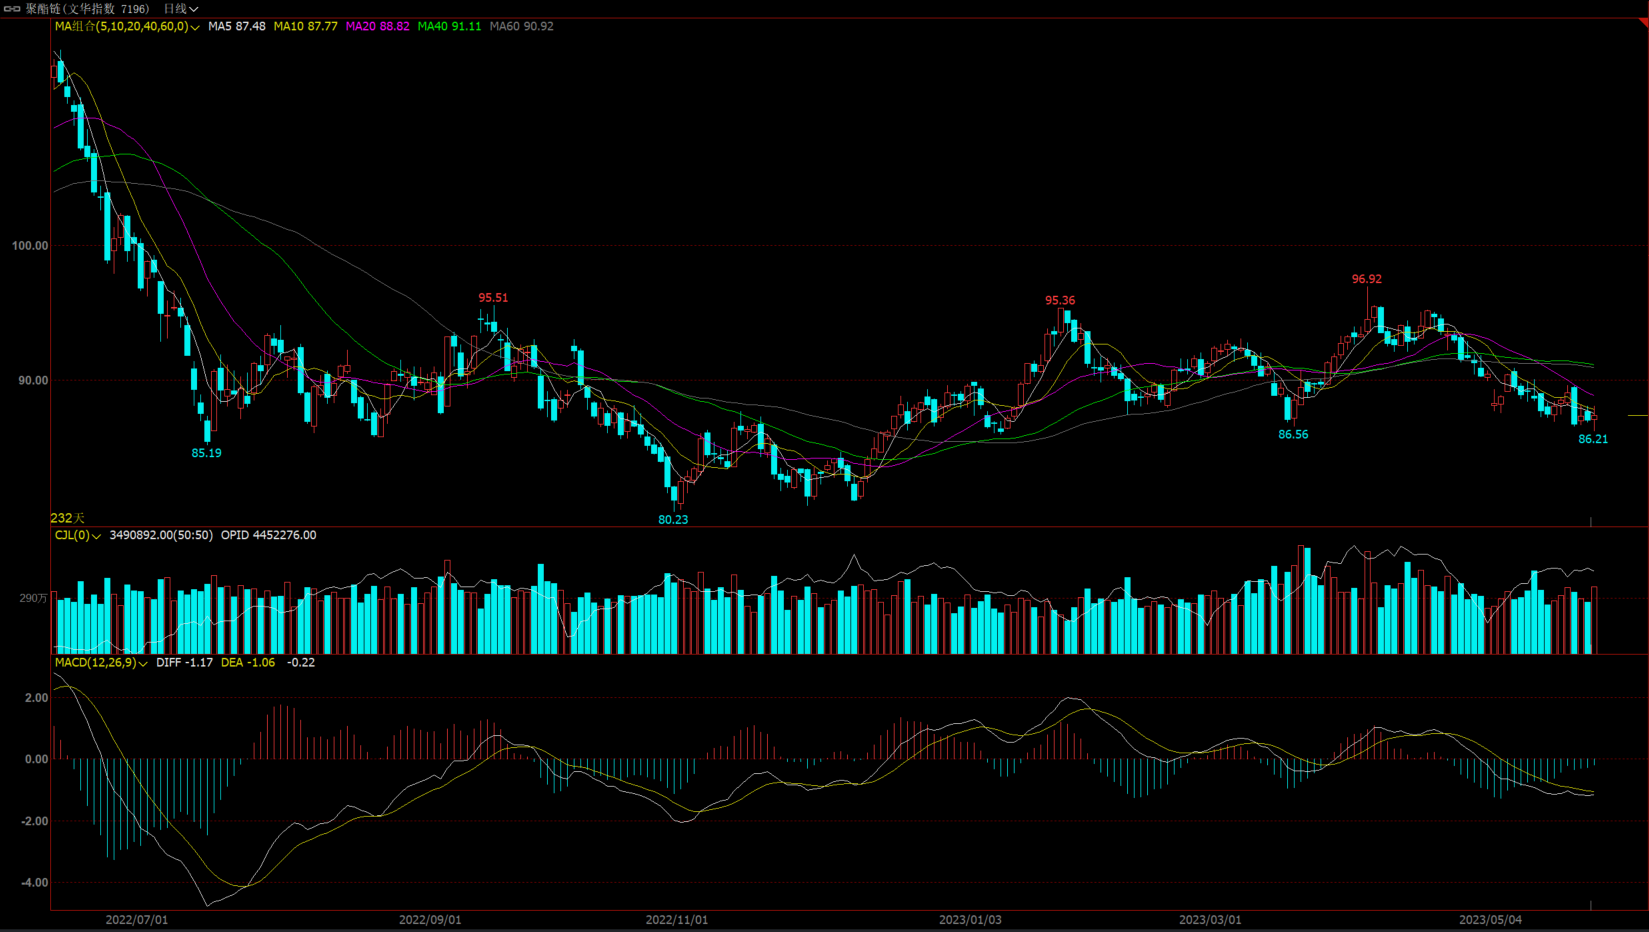Select the MA10 87.77 legend value
Screen dimensions: 1649x932
305,27
